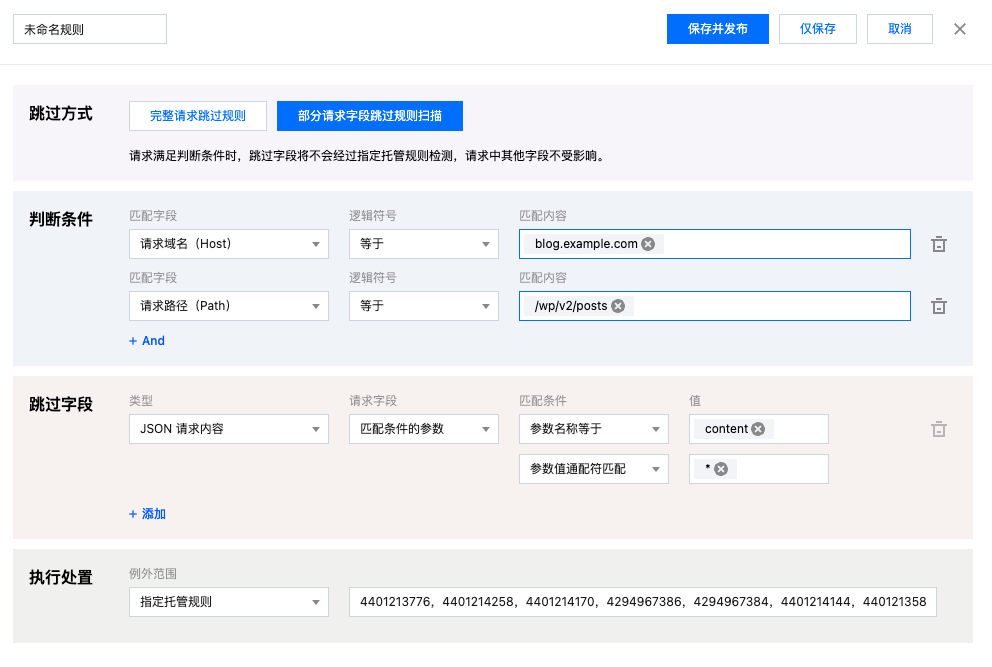Remove the content value tag
This screenshot has width=992, height=667.
tap(758, 429)
